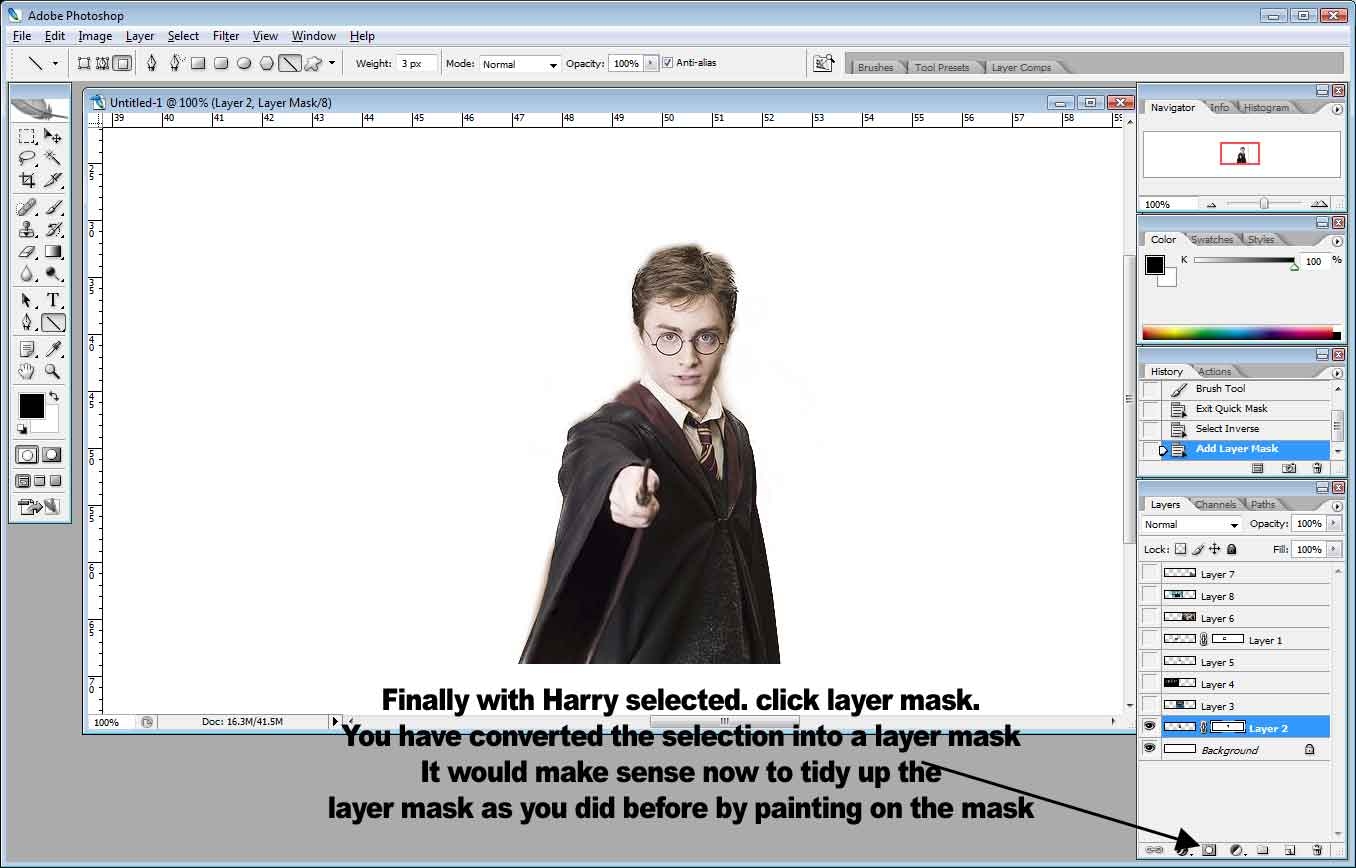
Task: Select the Slice tool
Action: tap(53, 180)
